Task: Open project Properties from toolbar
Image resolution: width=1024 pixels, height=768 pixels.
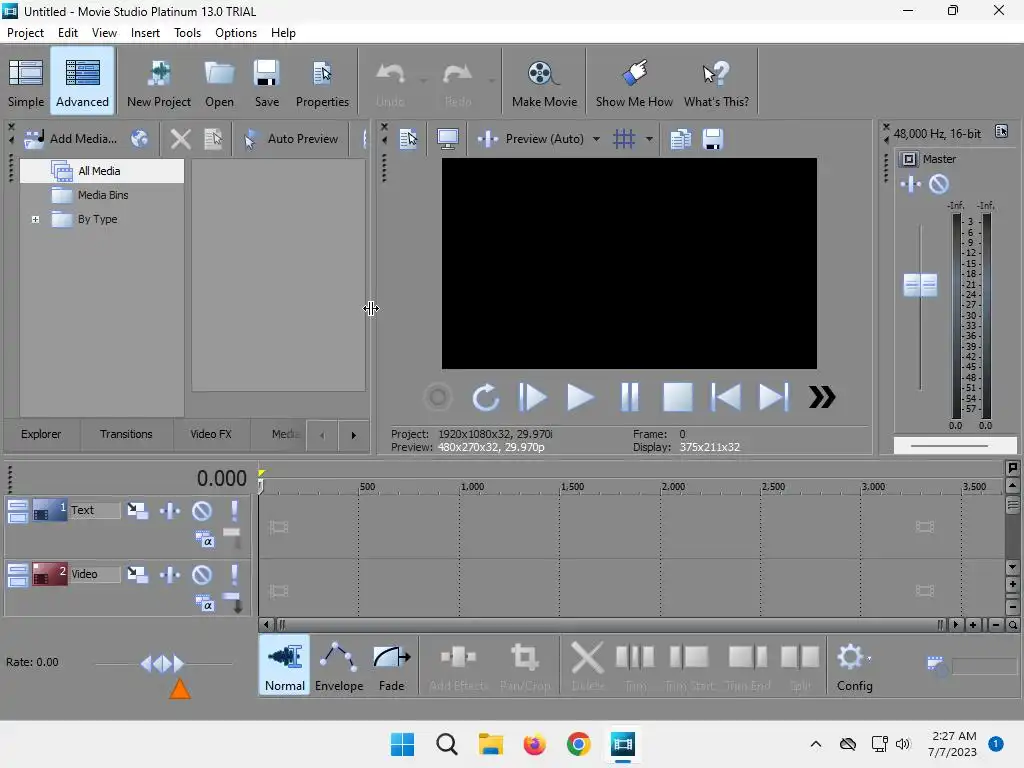Action: click(x=322, y=83)
